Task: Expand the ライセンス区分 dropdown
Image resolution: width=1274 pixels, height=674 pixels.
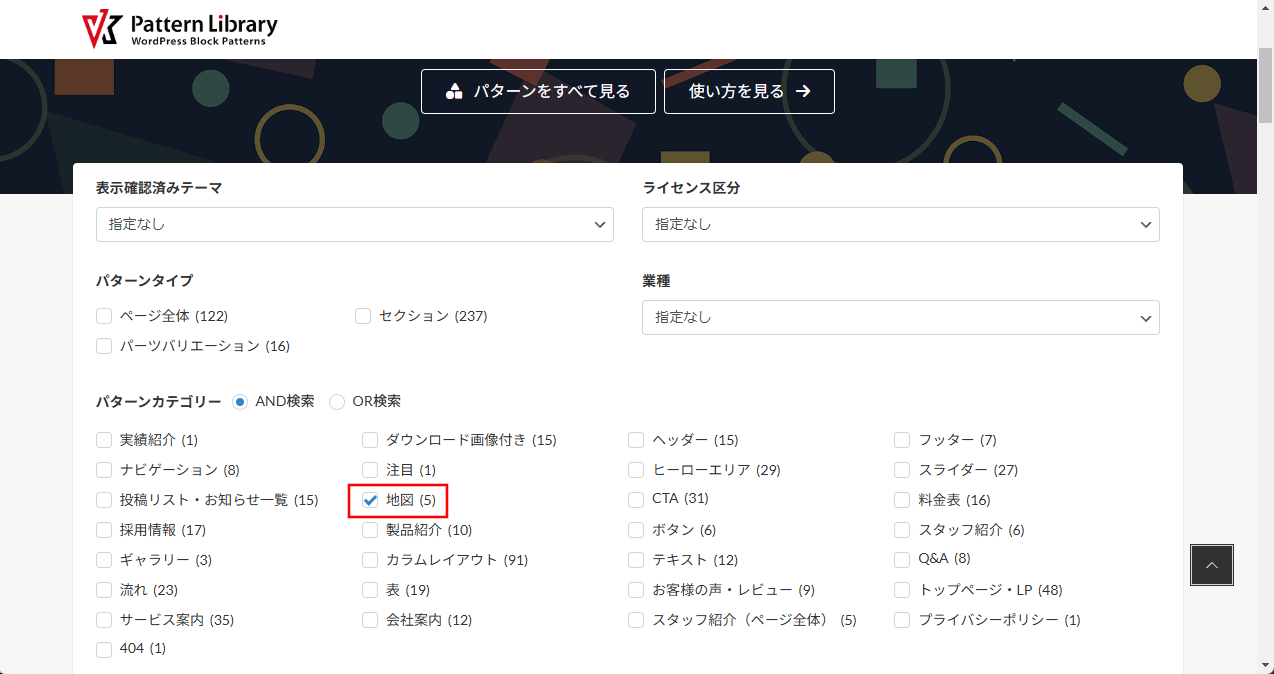Action: click(x=900, y=225)
